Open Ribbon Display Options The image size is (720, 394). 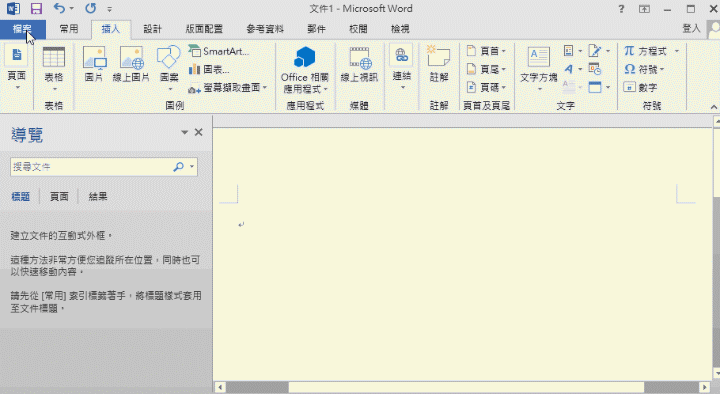(644, 9)
